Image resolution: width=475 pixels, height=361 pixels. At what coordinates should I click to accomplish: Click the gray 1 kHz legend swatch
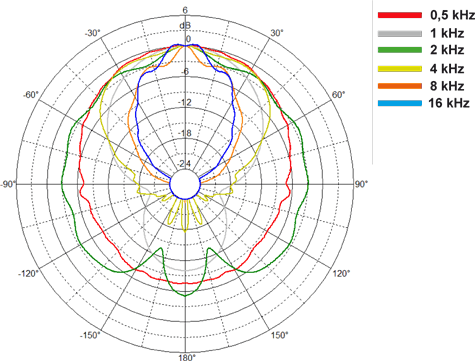(x=400, y=33)
